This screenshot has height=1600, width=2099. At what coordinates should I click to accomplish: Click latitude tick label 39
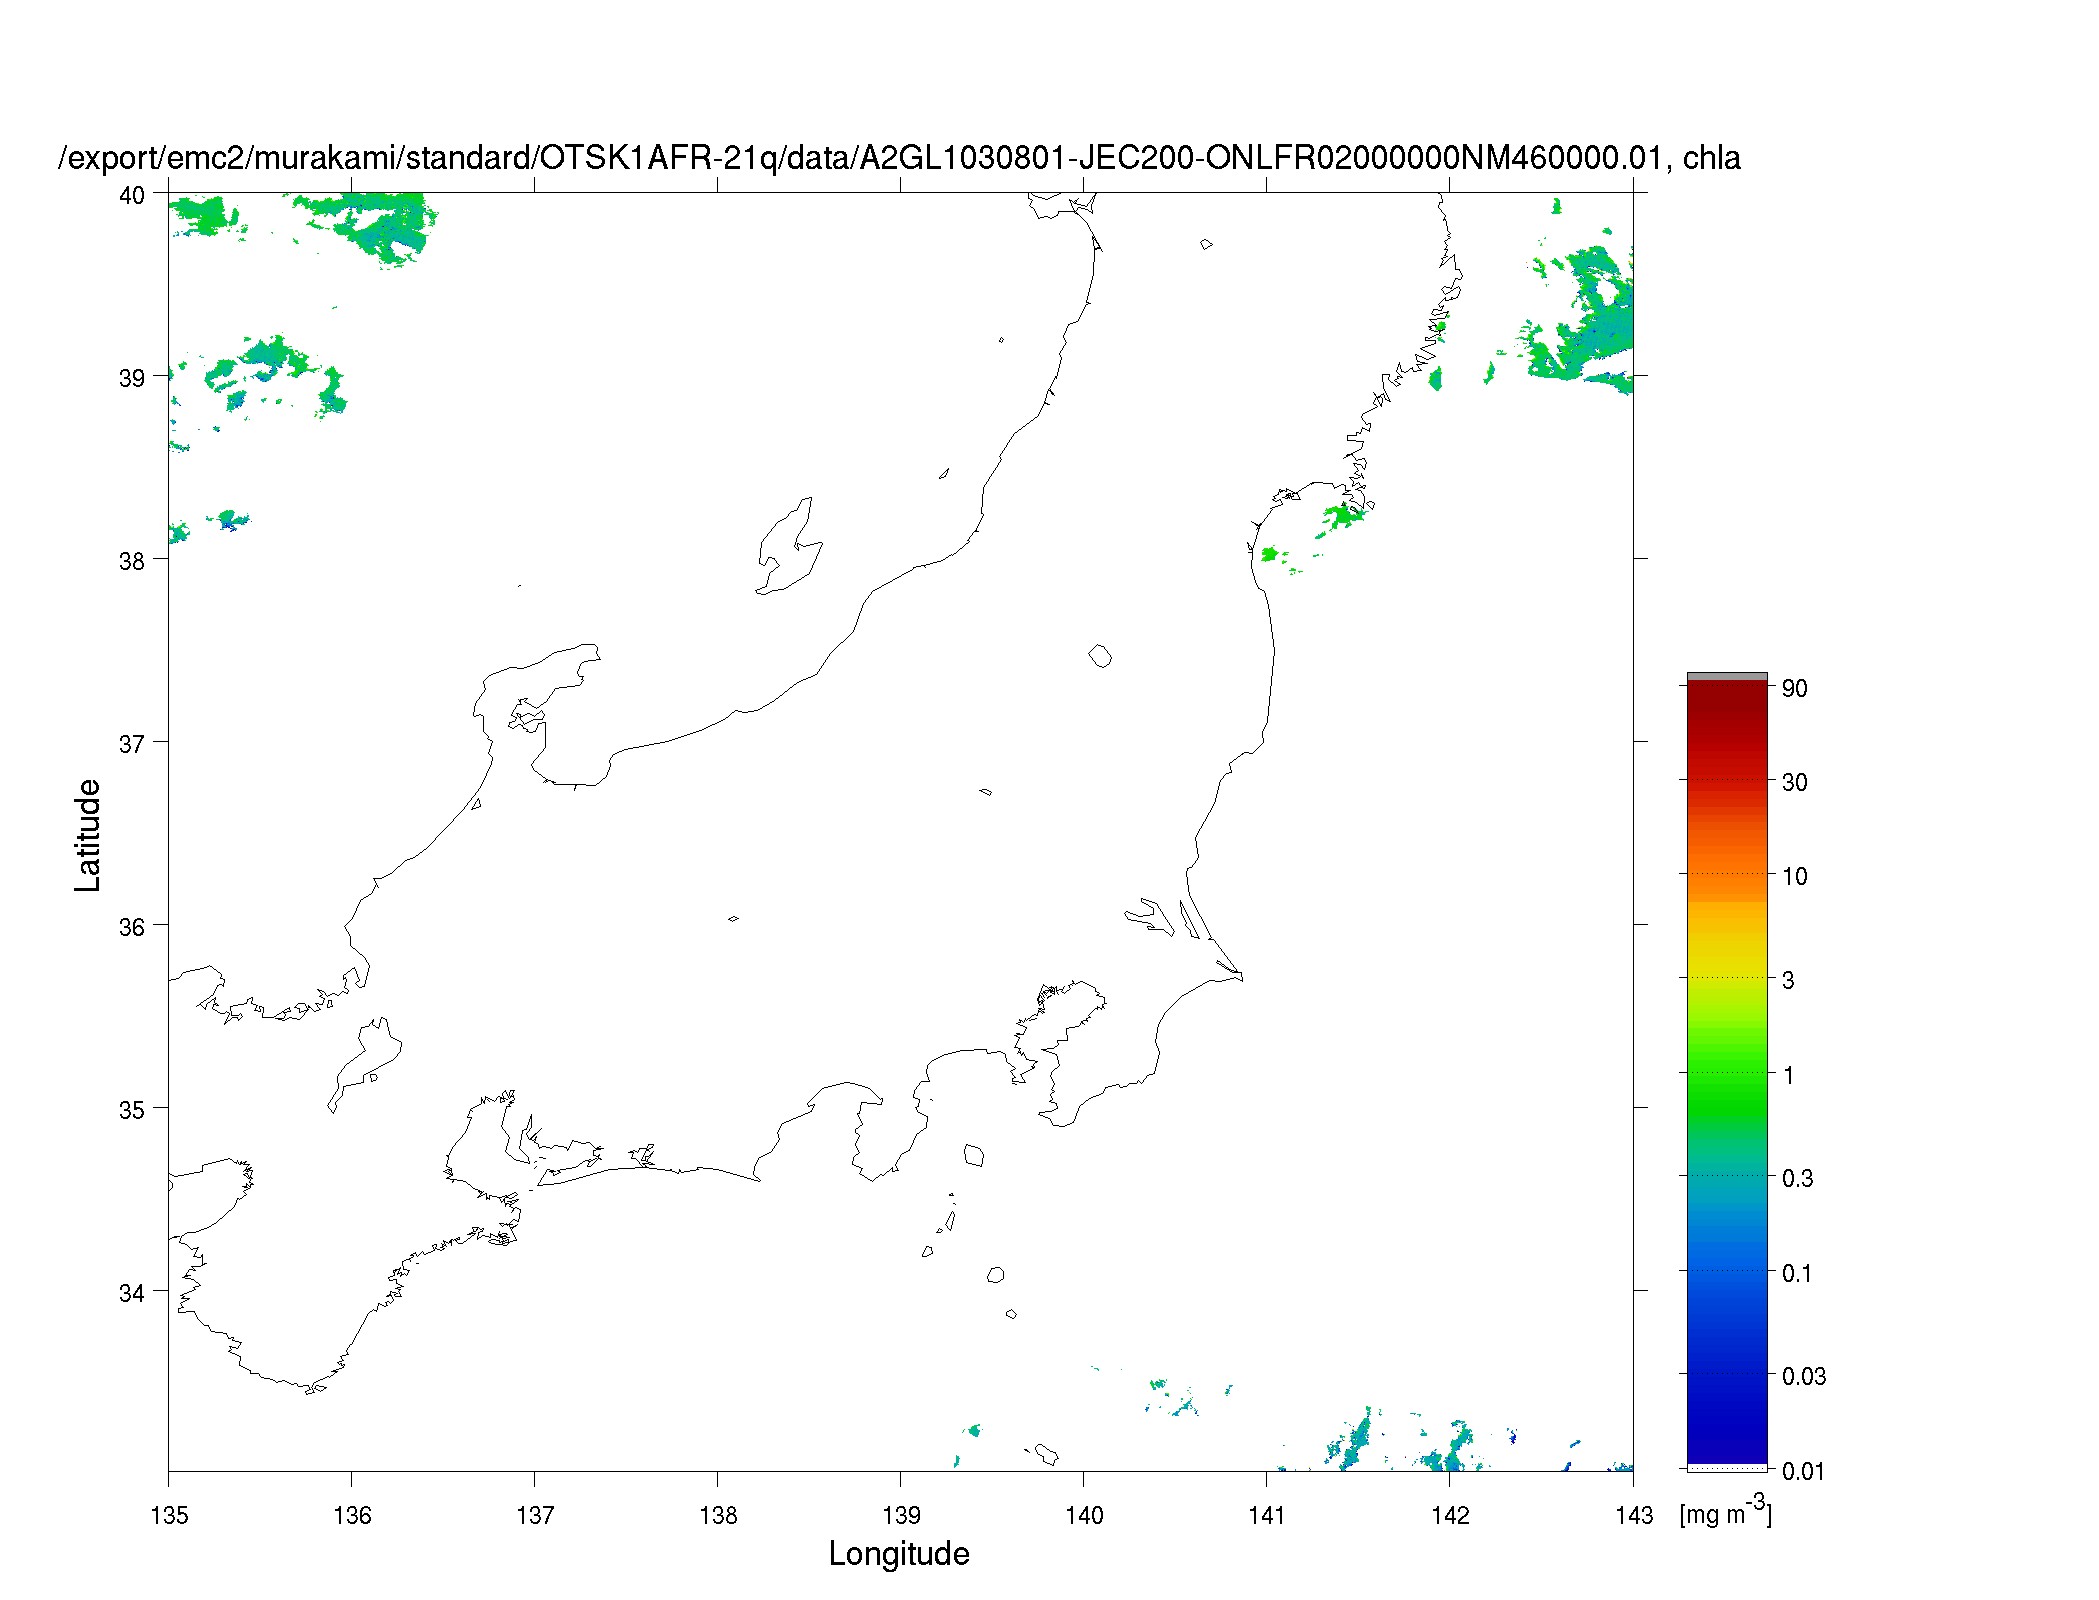click(132, 378)
